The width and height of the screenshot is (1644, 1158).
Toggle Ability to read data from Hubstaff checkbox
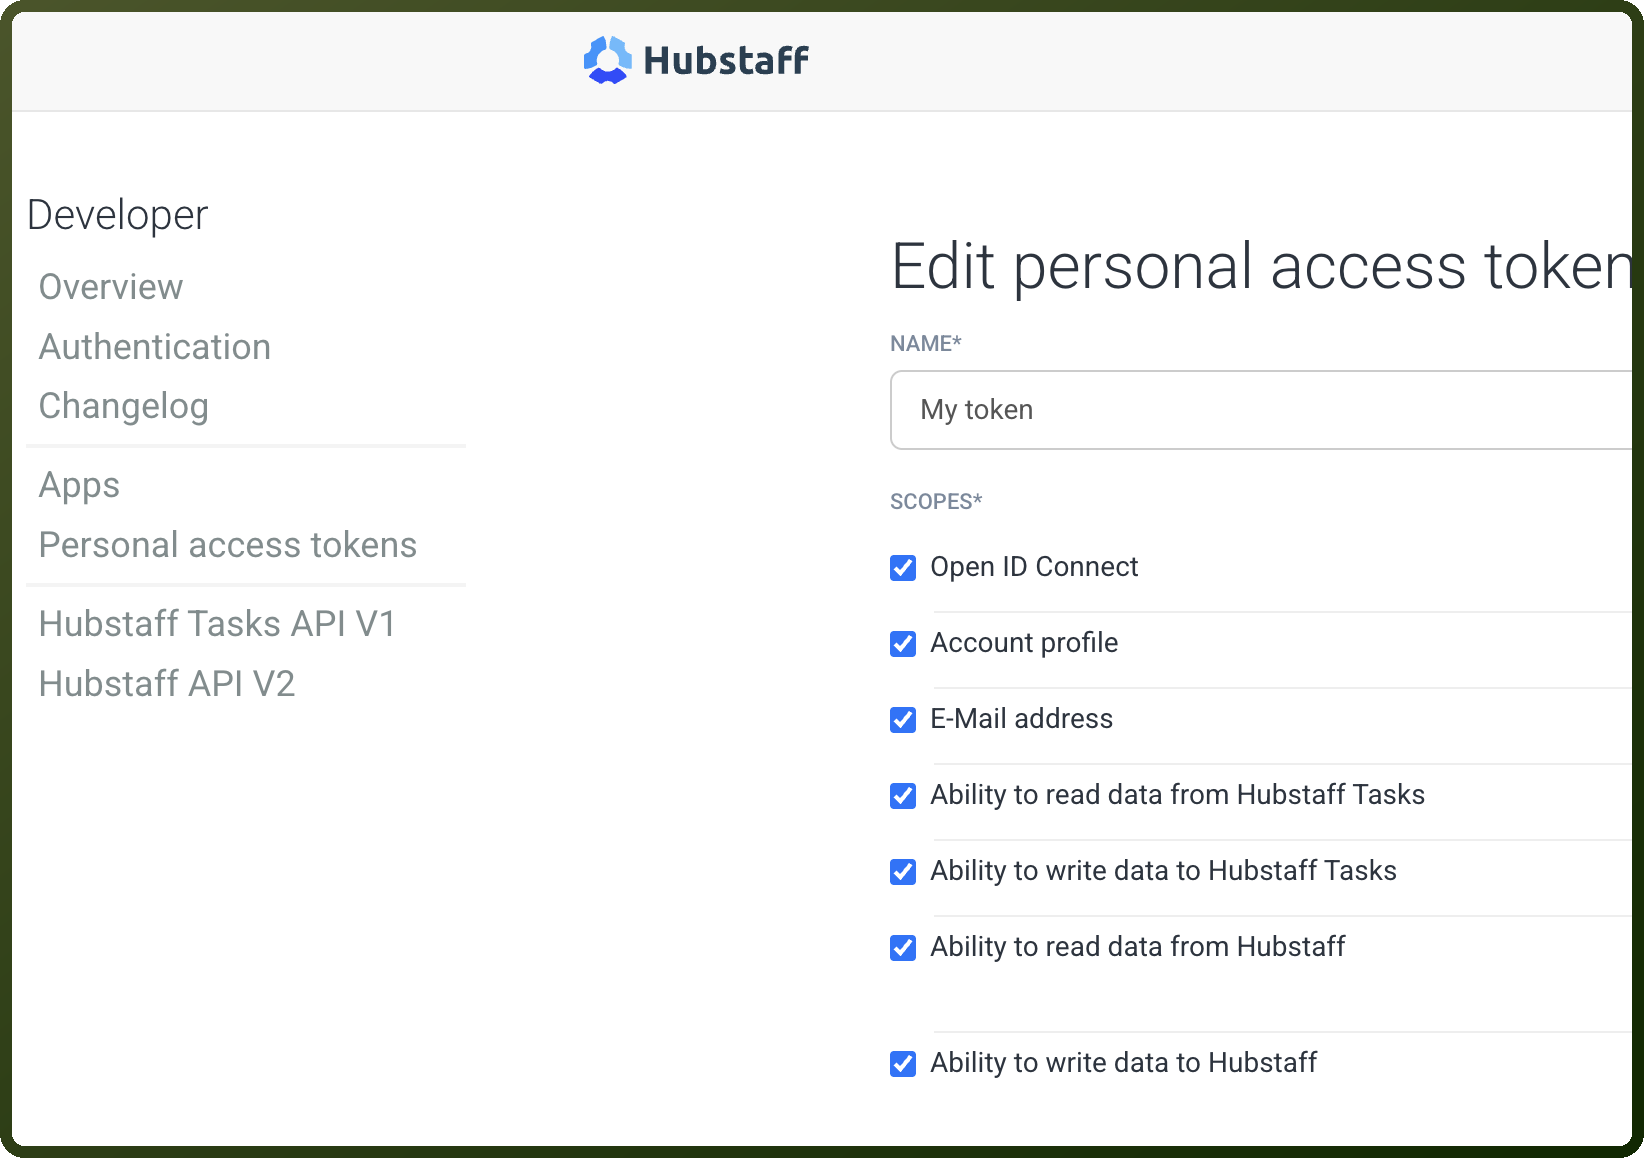coord(903,948)
